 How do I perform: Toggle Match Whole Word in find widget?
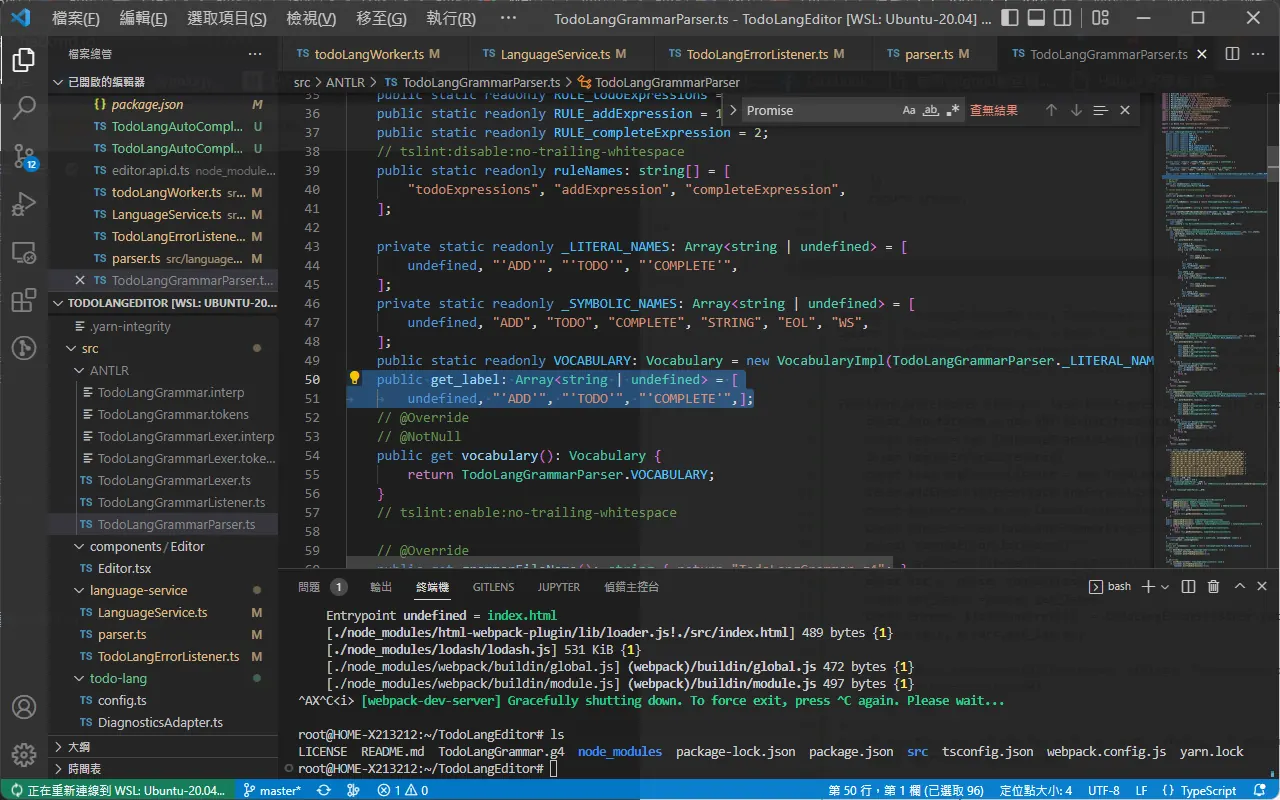click(x=931, y=110)
